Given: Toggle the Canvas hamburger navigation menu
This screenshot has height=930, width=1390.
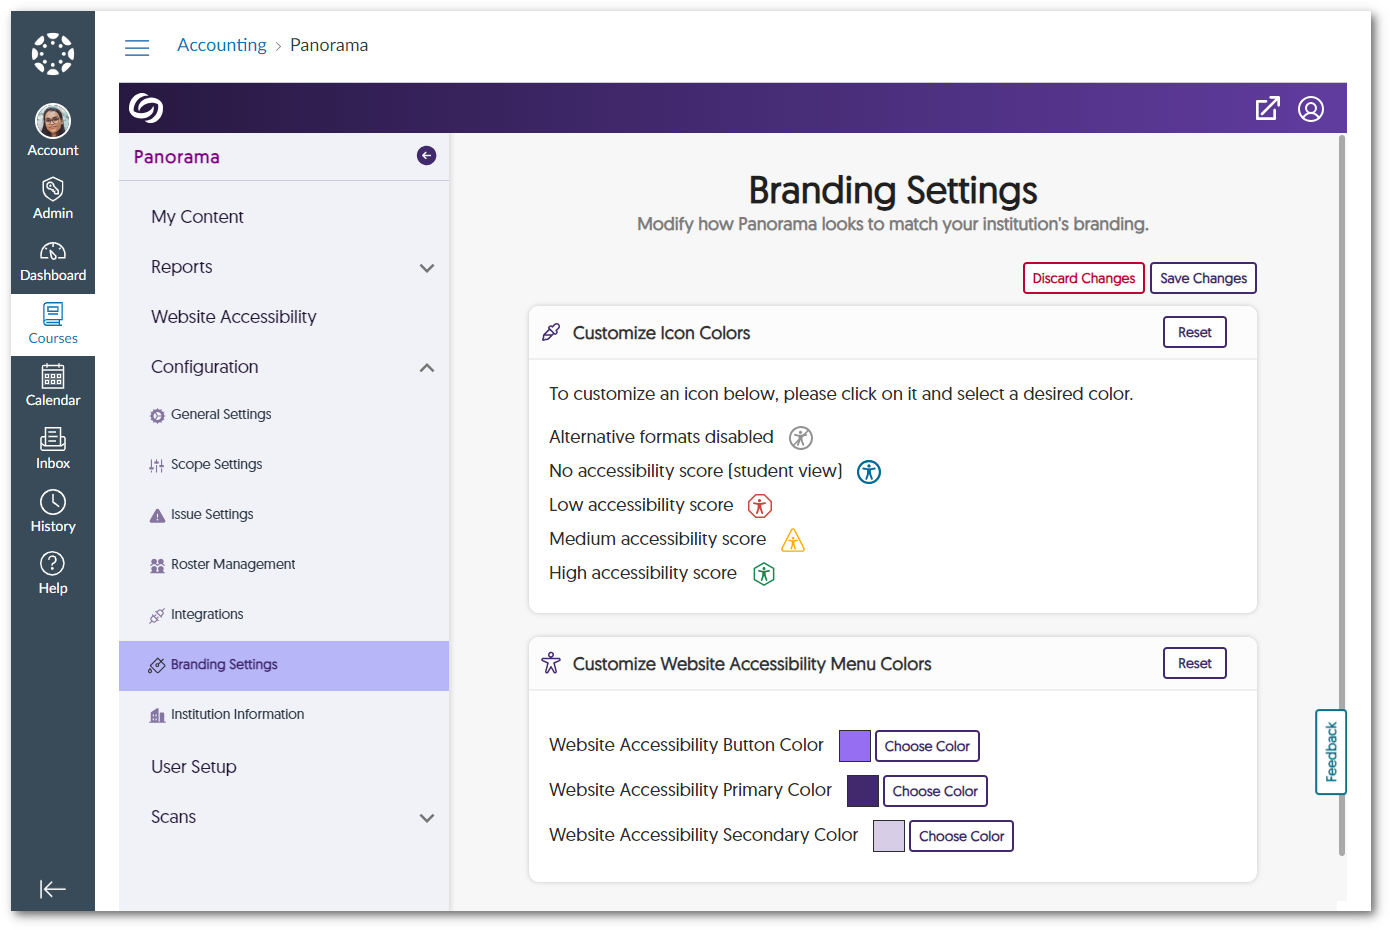Looking at the screenshot, I should (x=137, y=47).
